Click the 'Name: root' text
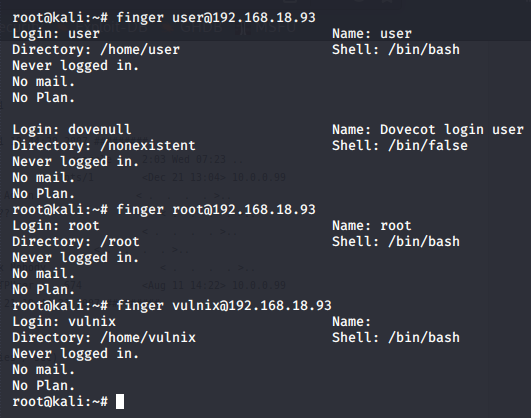 (372, 226)
